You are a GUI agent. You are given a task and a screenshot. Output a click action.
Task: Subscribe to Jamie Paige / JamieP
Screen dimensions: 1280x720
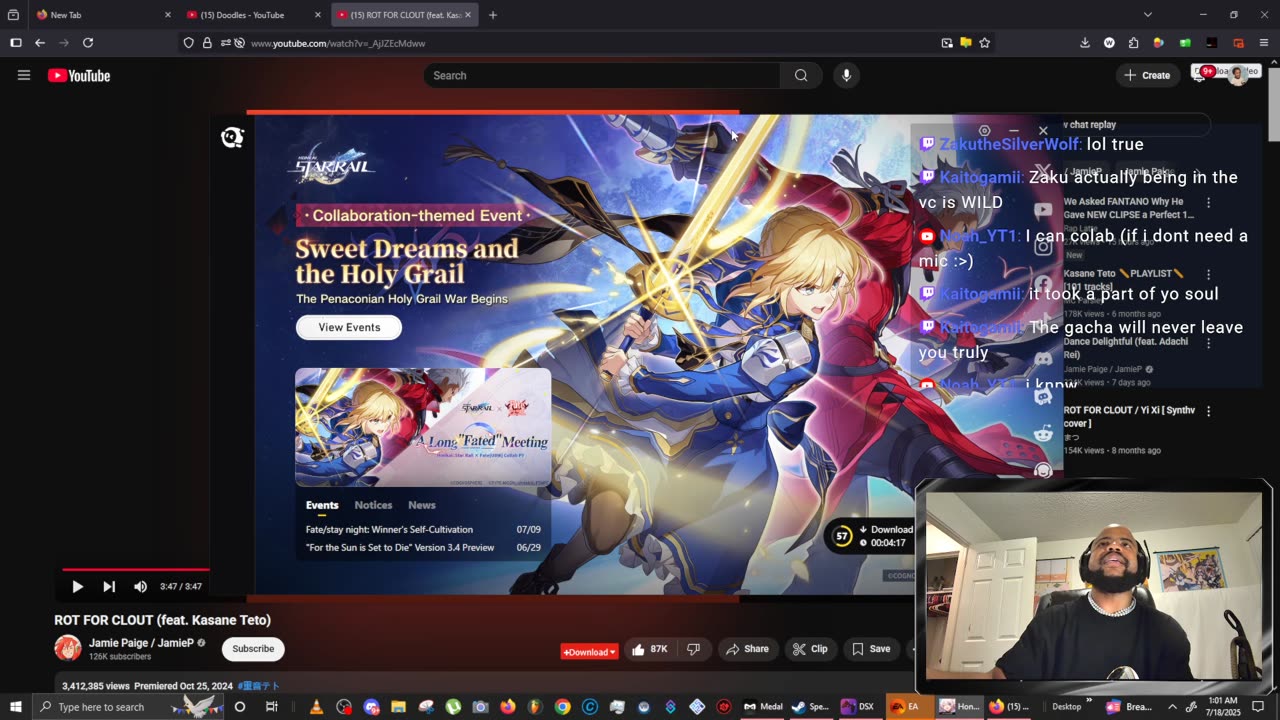click(253, 649)
